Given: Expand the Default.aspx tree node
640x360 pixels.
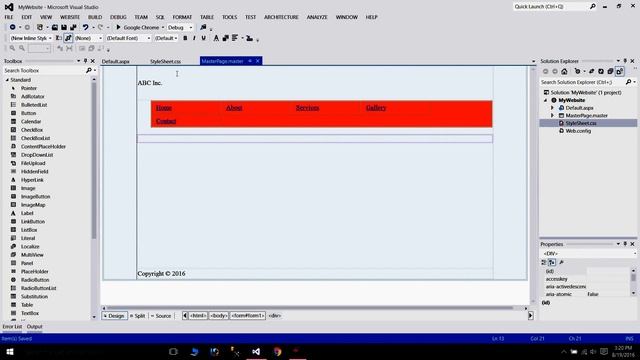Looking at the screenshot, I should click(553, 108).
